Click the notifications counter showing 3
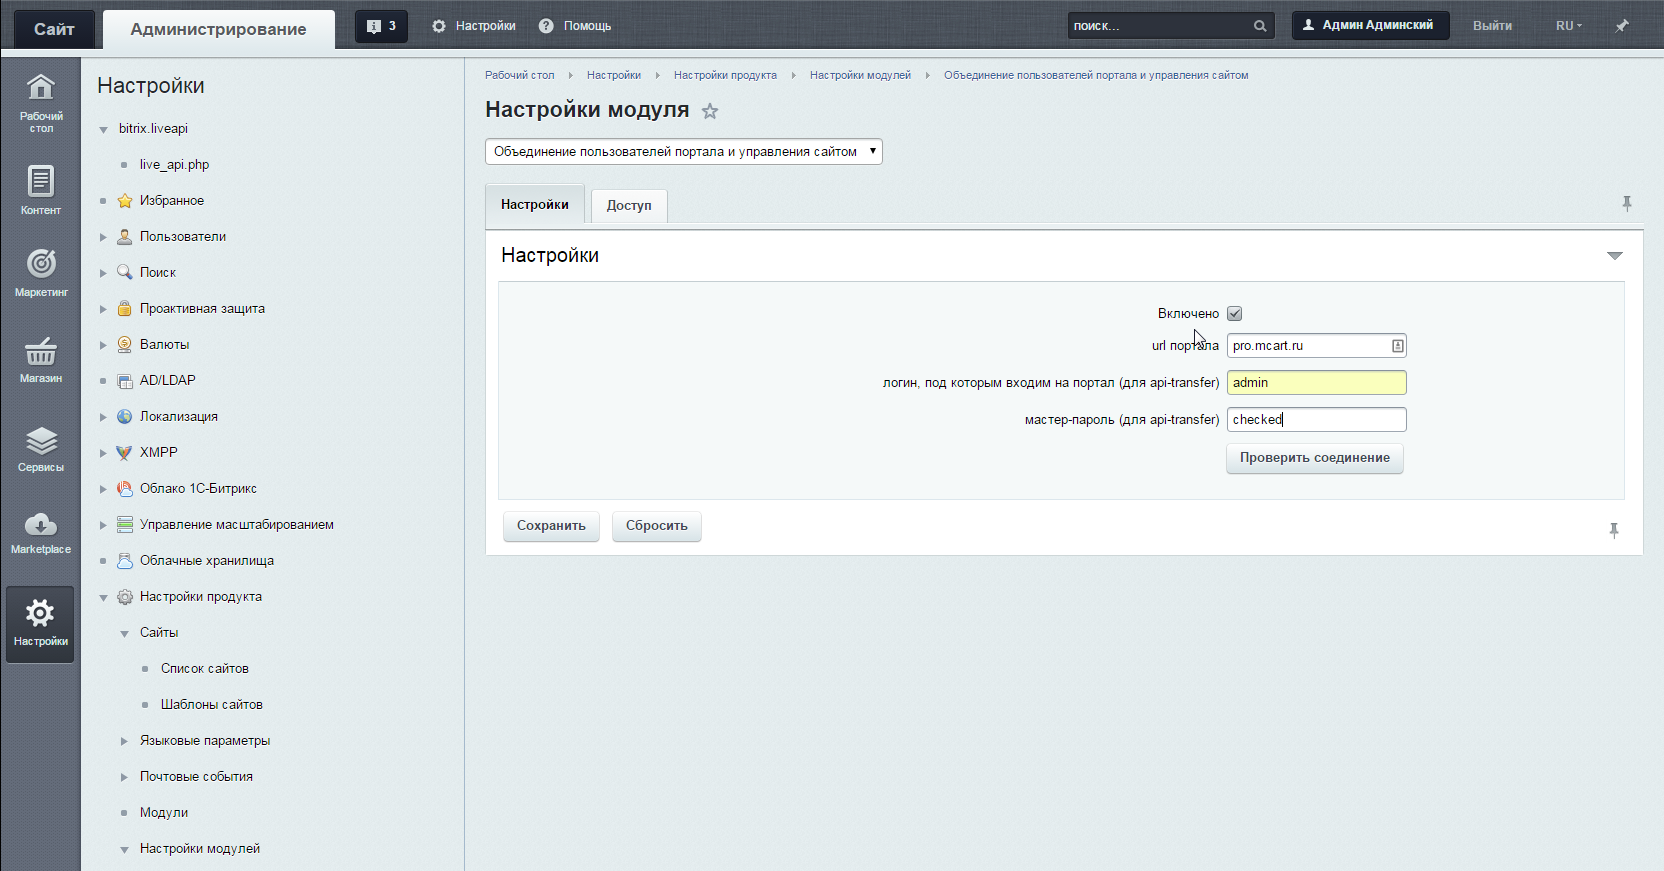The height and width of the screenshot is (871, 1664). point(382,26)
